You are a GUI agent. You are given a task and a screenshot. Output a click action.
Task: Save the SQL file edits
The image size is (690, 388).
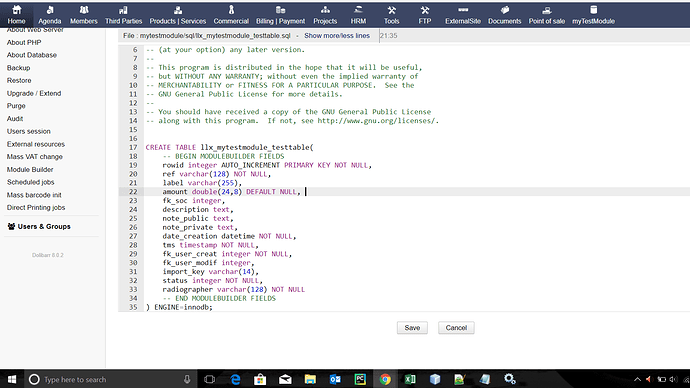[x=412, y=328]
